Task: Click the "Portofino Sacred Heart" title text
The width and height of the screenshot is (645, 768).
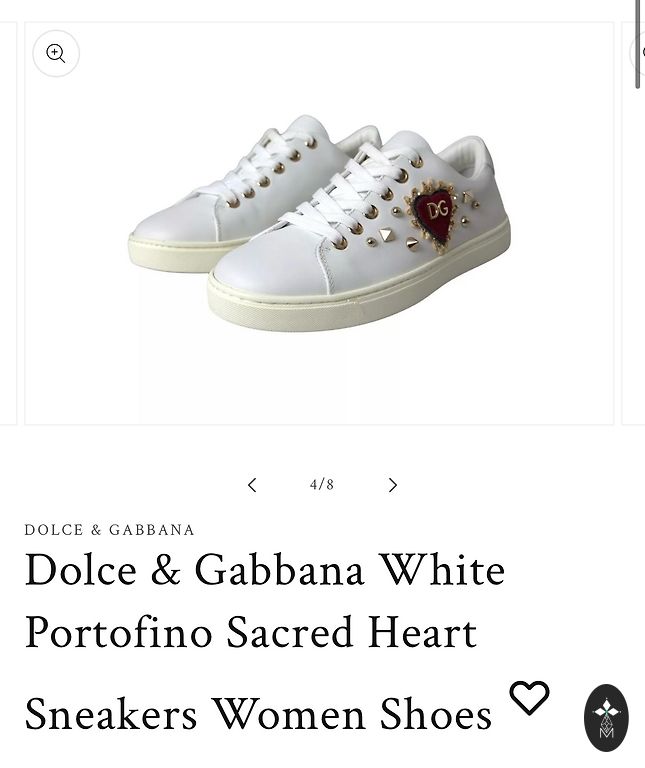Action: click(x=251, y=632)
